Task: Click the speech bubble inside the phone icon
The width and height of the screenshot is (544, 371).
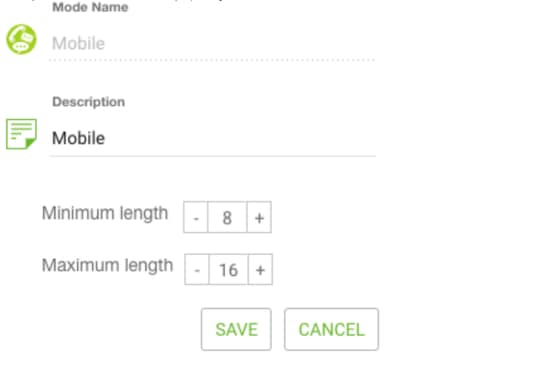Action: (x=20, y=47)
